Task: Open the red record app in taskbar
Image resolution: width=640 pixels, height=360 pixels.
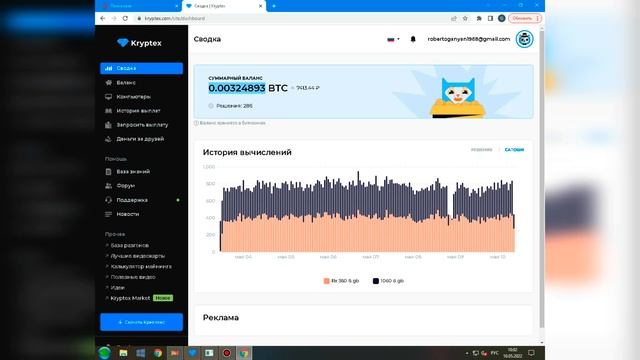Action: 227,353
